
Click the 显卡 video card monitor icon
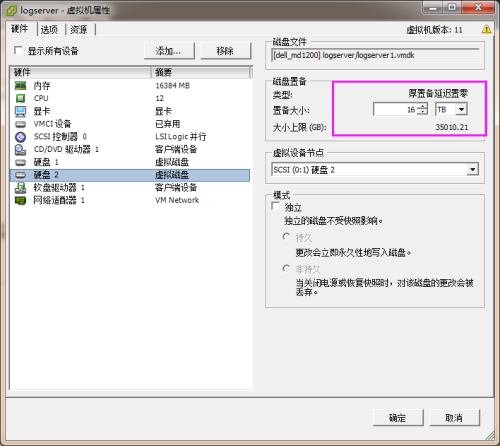(20, 111)
